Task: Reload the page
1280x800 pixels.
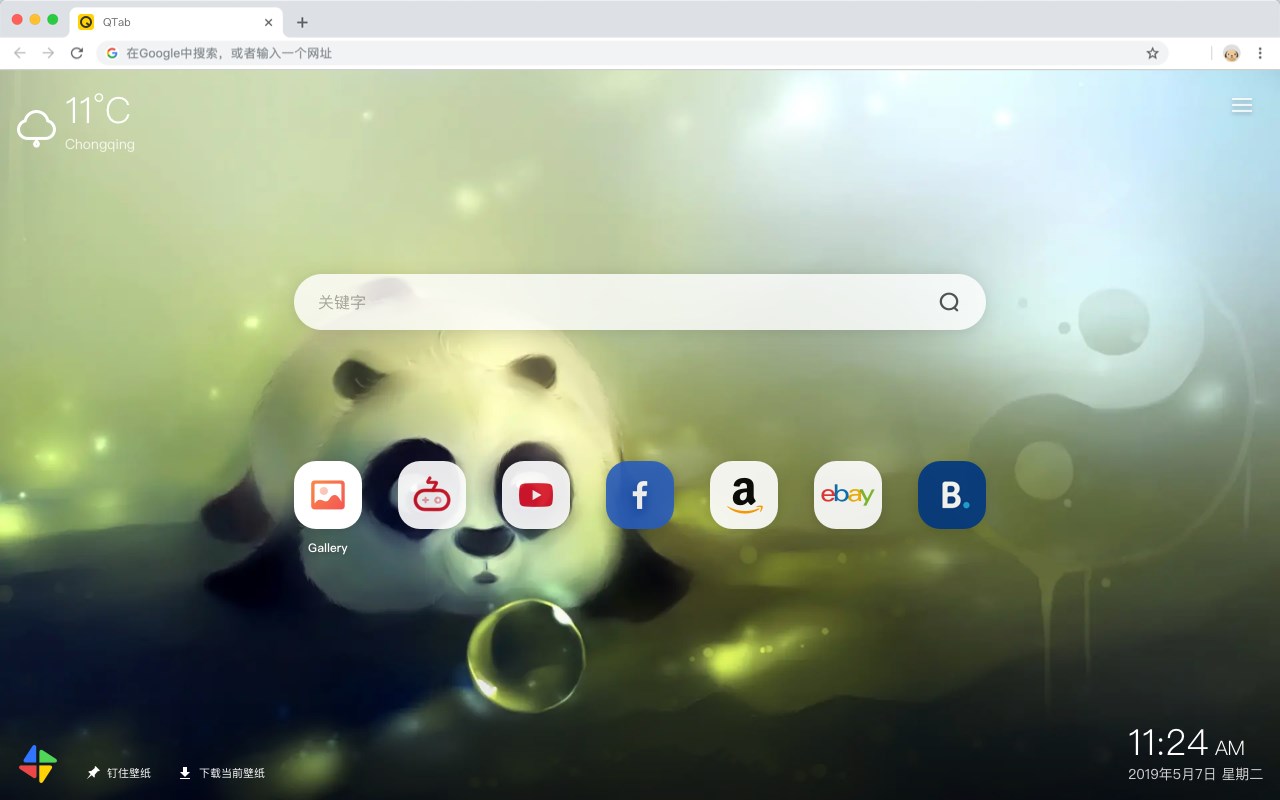Action: (77, 53)
